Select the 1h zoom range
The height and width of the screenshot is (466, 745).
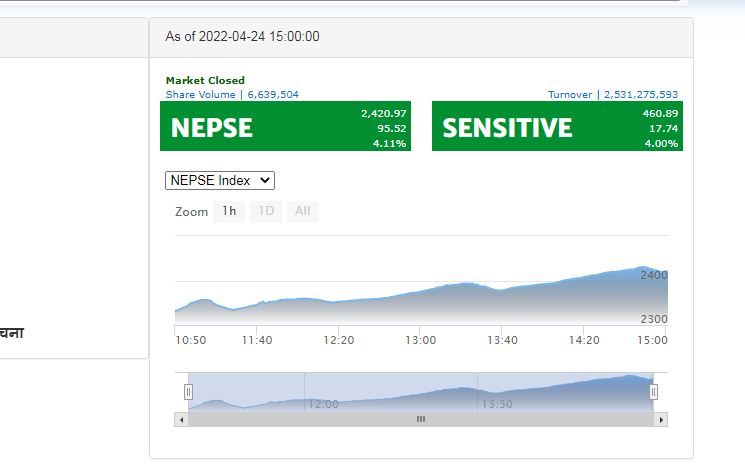click(229, 211)
